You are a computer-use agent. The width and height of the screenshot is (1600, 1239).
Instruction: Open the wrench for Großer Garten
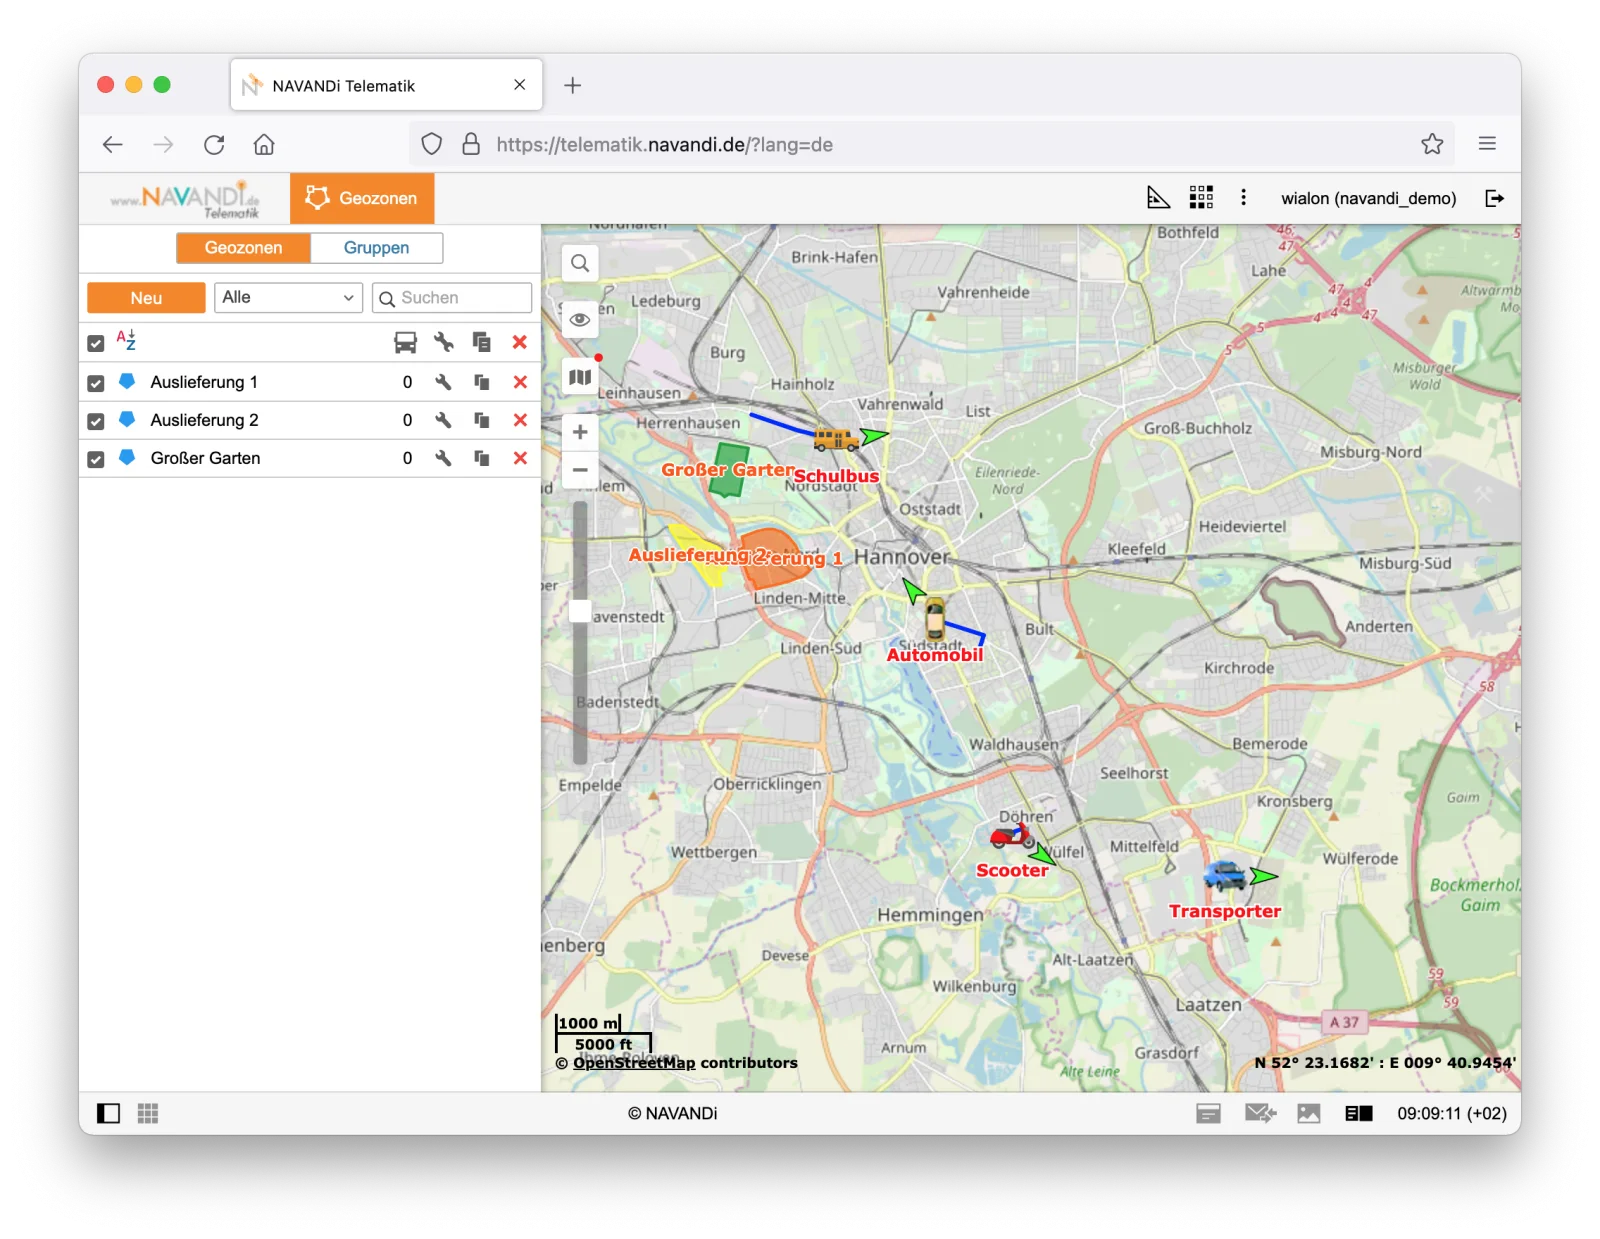click(444, 458)
